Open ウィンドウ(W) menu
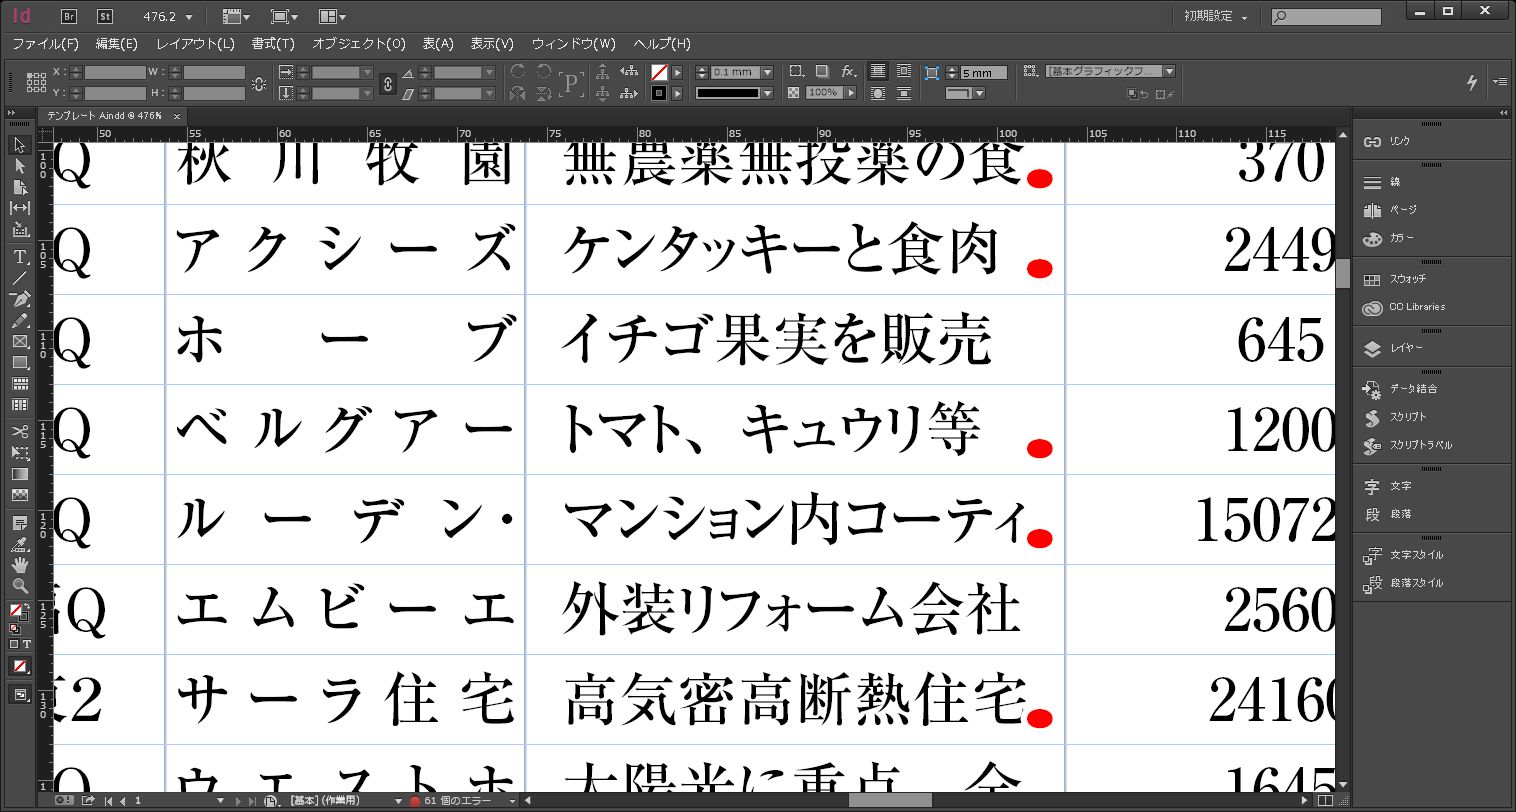The width and height of the screenshot is (1516, 812). pos(574,44)
